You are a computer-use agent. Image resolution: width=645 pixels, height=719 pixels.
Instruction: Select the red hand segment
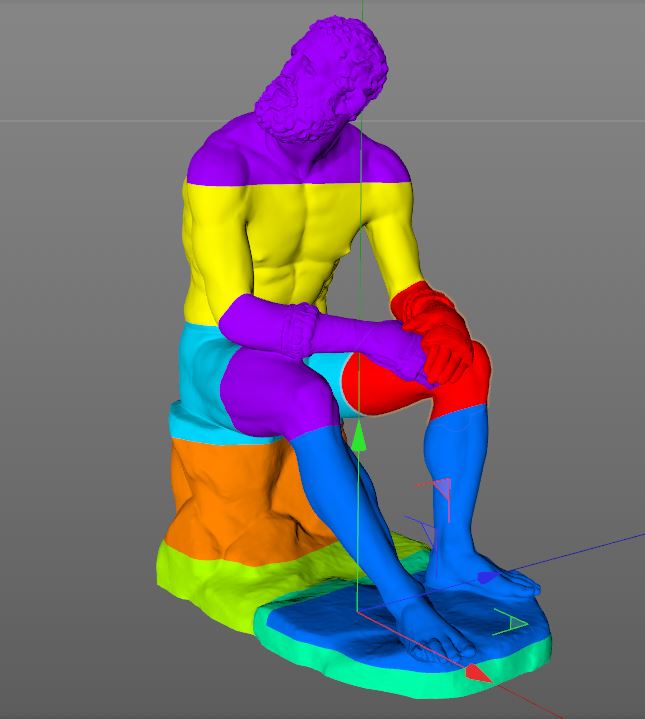(x=433, y=330)
